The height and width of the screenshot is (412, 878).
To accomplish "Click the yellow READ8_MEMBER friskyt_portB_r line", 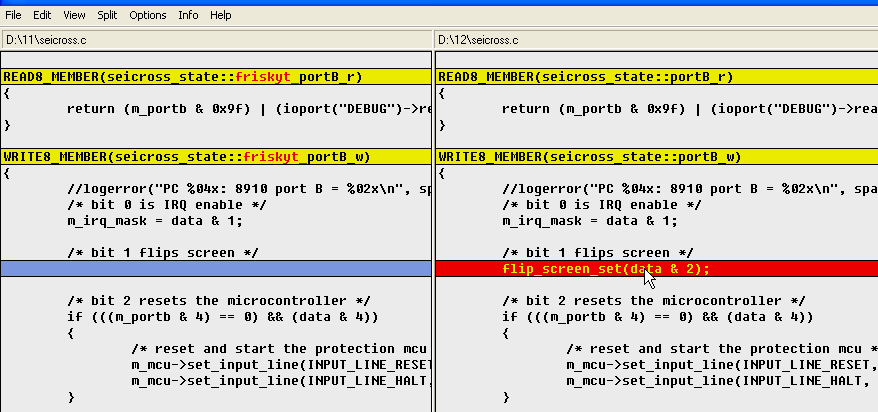I will (x=182, y=76).
